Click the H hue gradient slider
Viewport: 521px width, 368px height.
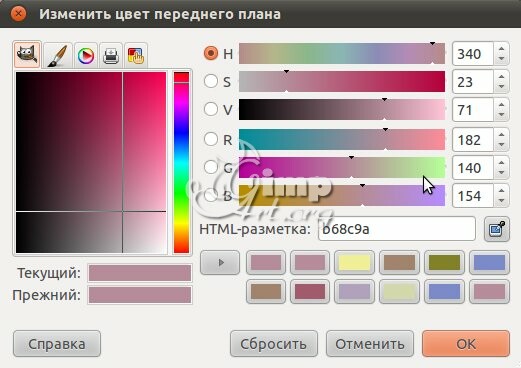[342, 53]
